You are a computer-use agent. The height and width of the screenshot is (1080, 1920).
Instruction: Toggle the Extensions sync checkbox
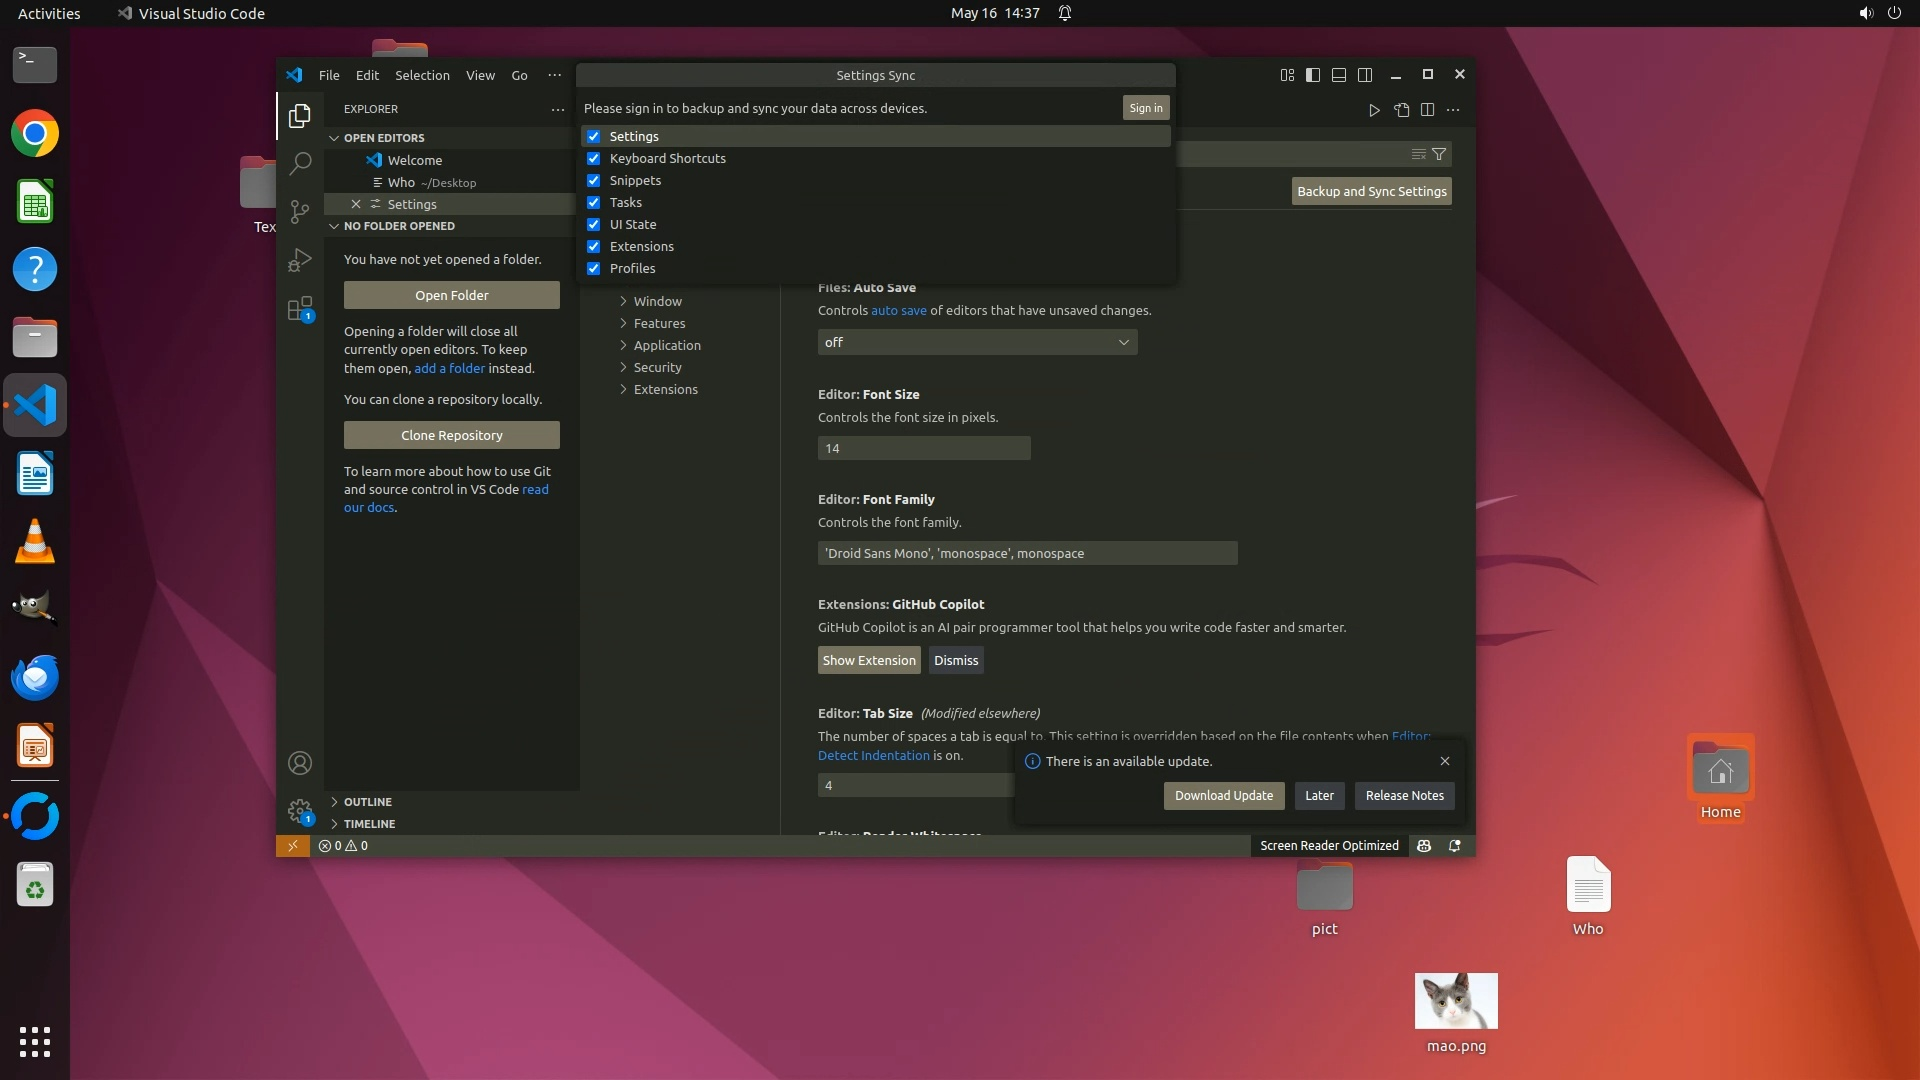(594, 247)
